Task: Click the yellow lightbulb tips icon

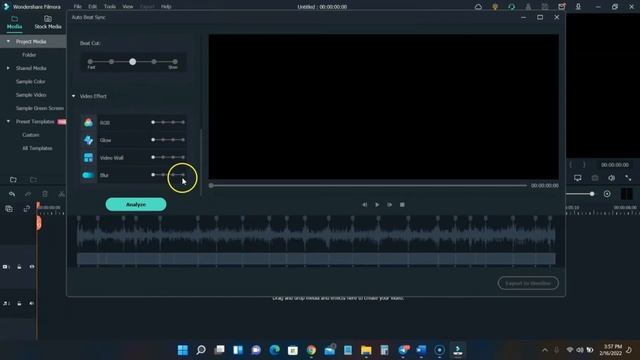Action: pos(495,7)
